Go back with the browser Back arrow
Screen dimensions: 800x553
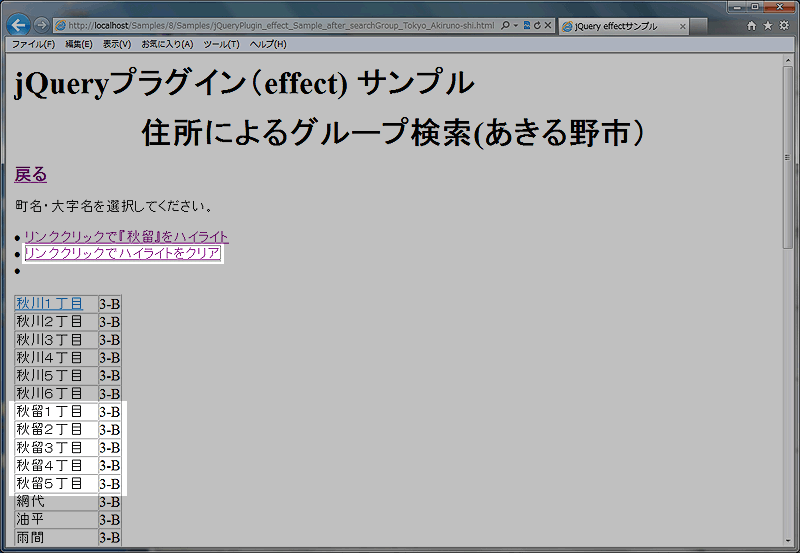(x=18, y=24)
